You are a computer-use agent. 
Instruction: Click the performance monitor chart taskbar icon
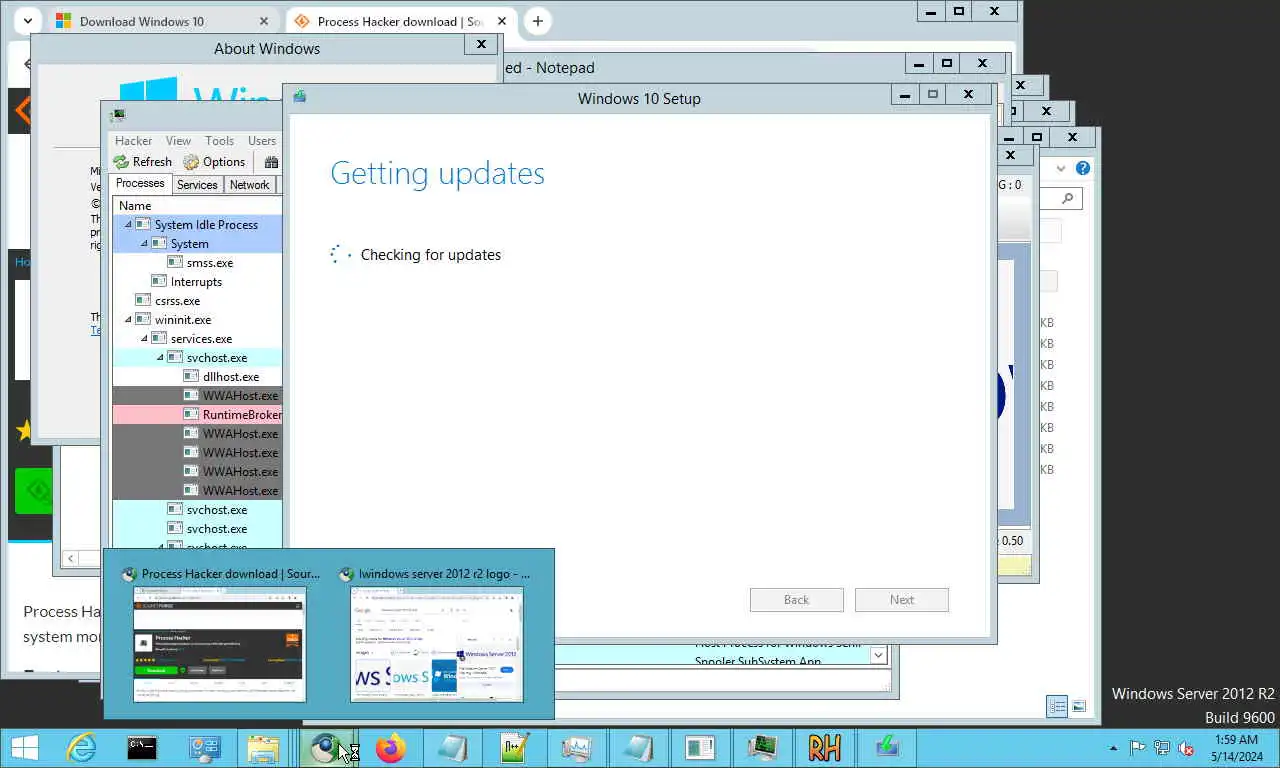coord(577,748)
